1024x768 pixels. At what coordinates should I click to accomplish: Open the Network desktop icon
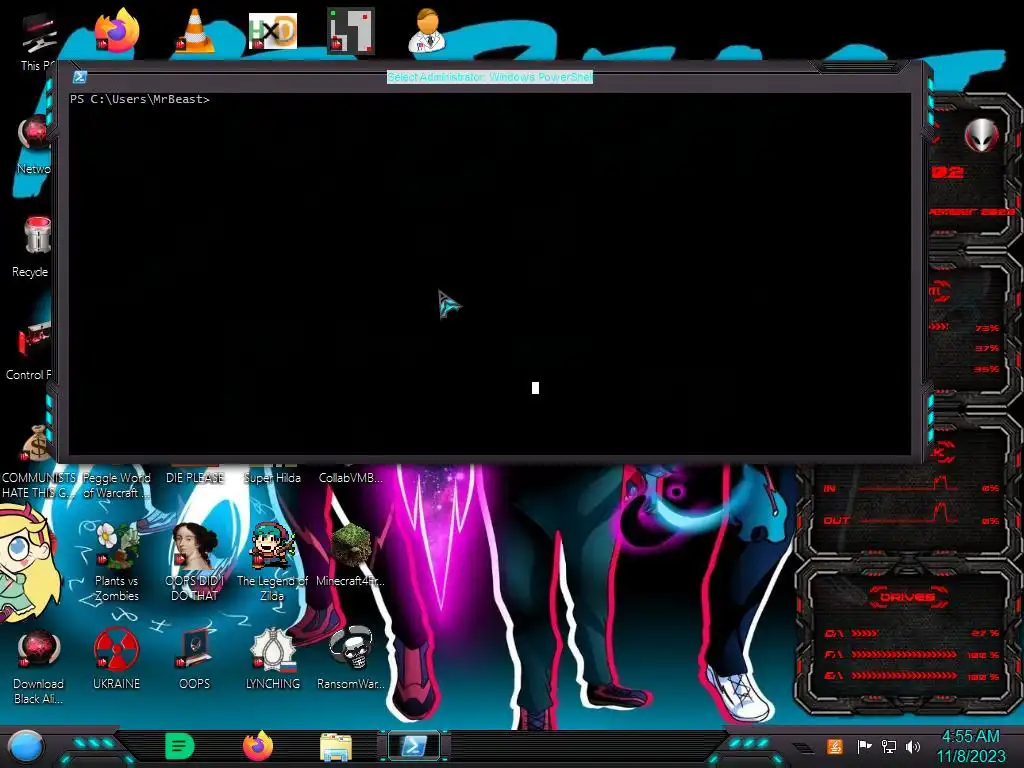pyautogui.click(x=34, y=145)
